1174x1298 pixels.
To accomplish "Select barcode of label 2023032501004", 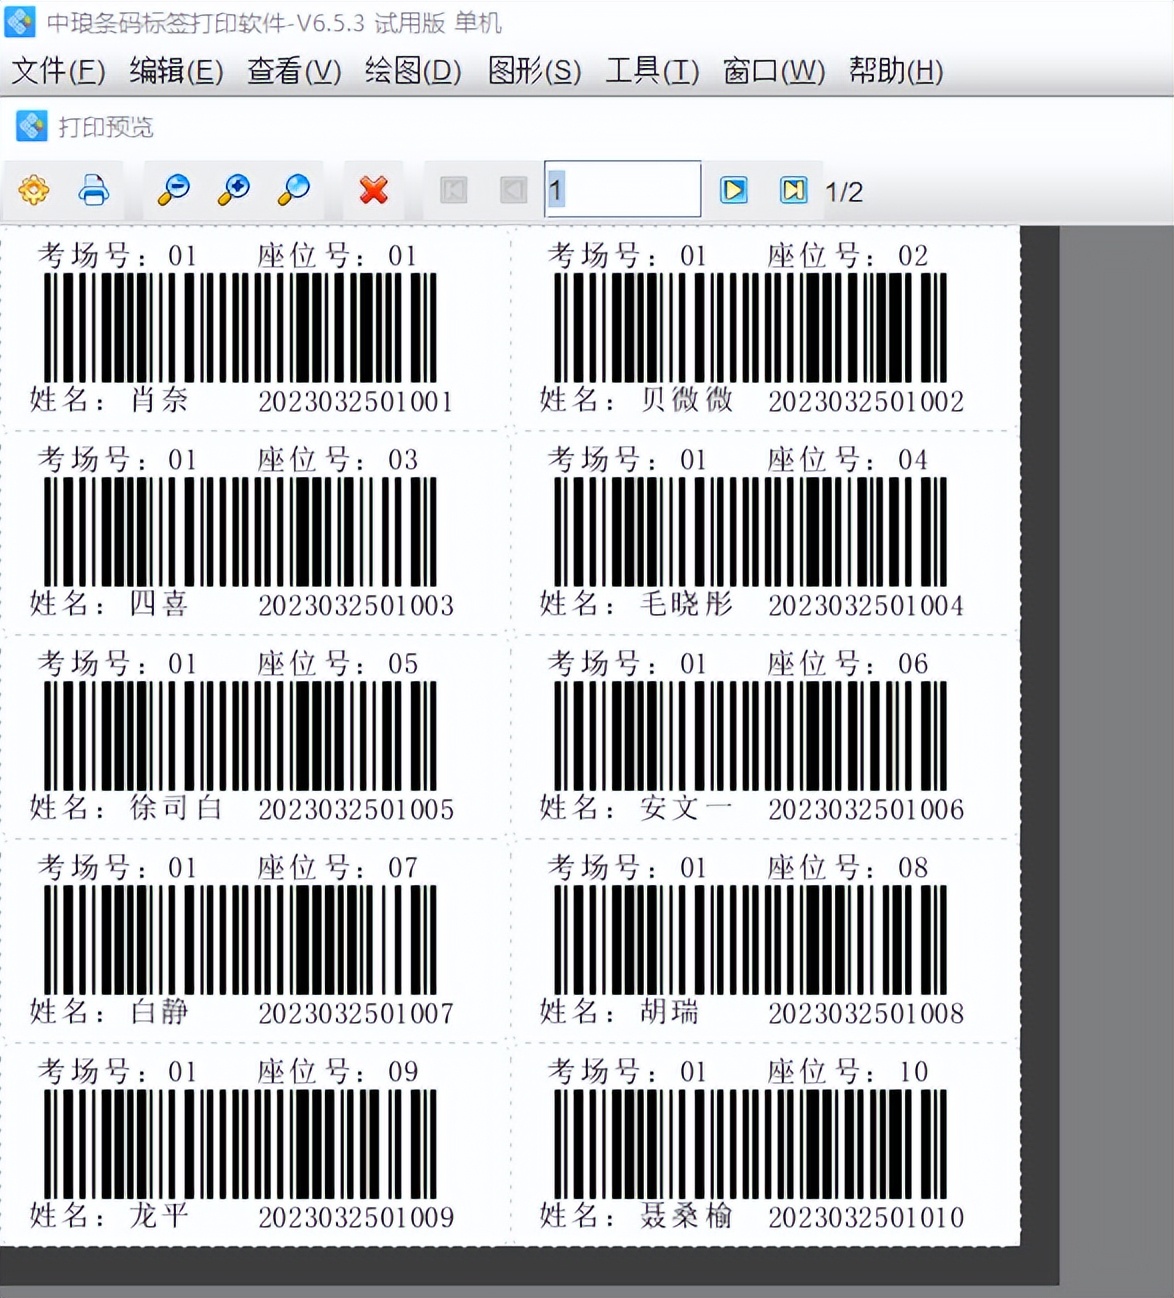I will [750, 532].
